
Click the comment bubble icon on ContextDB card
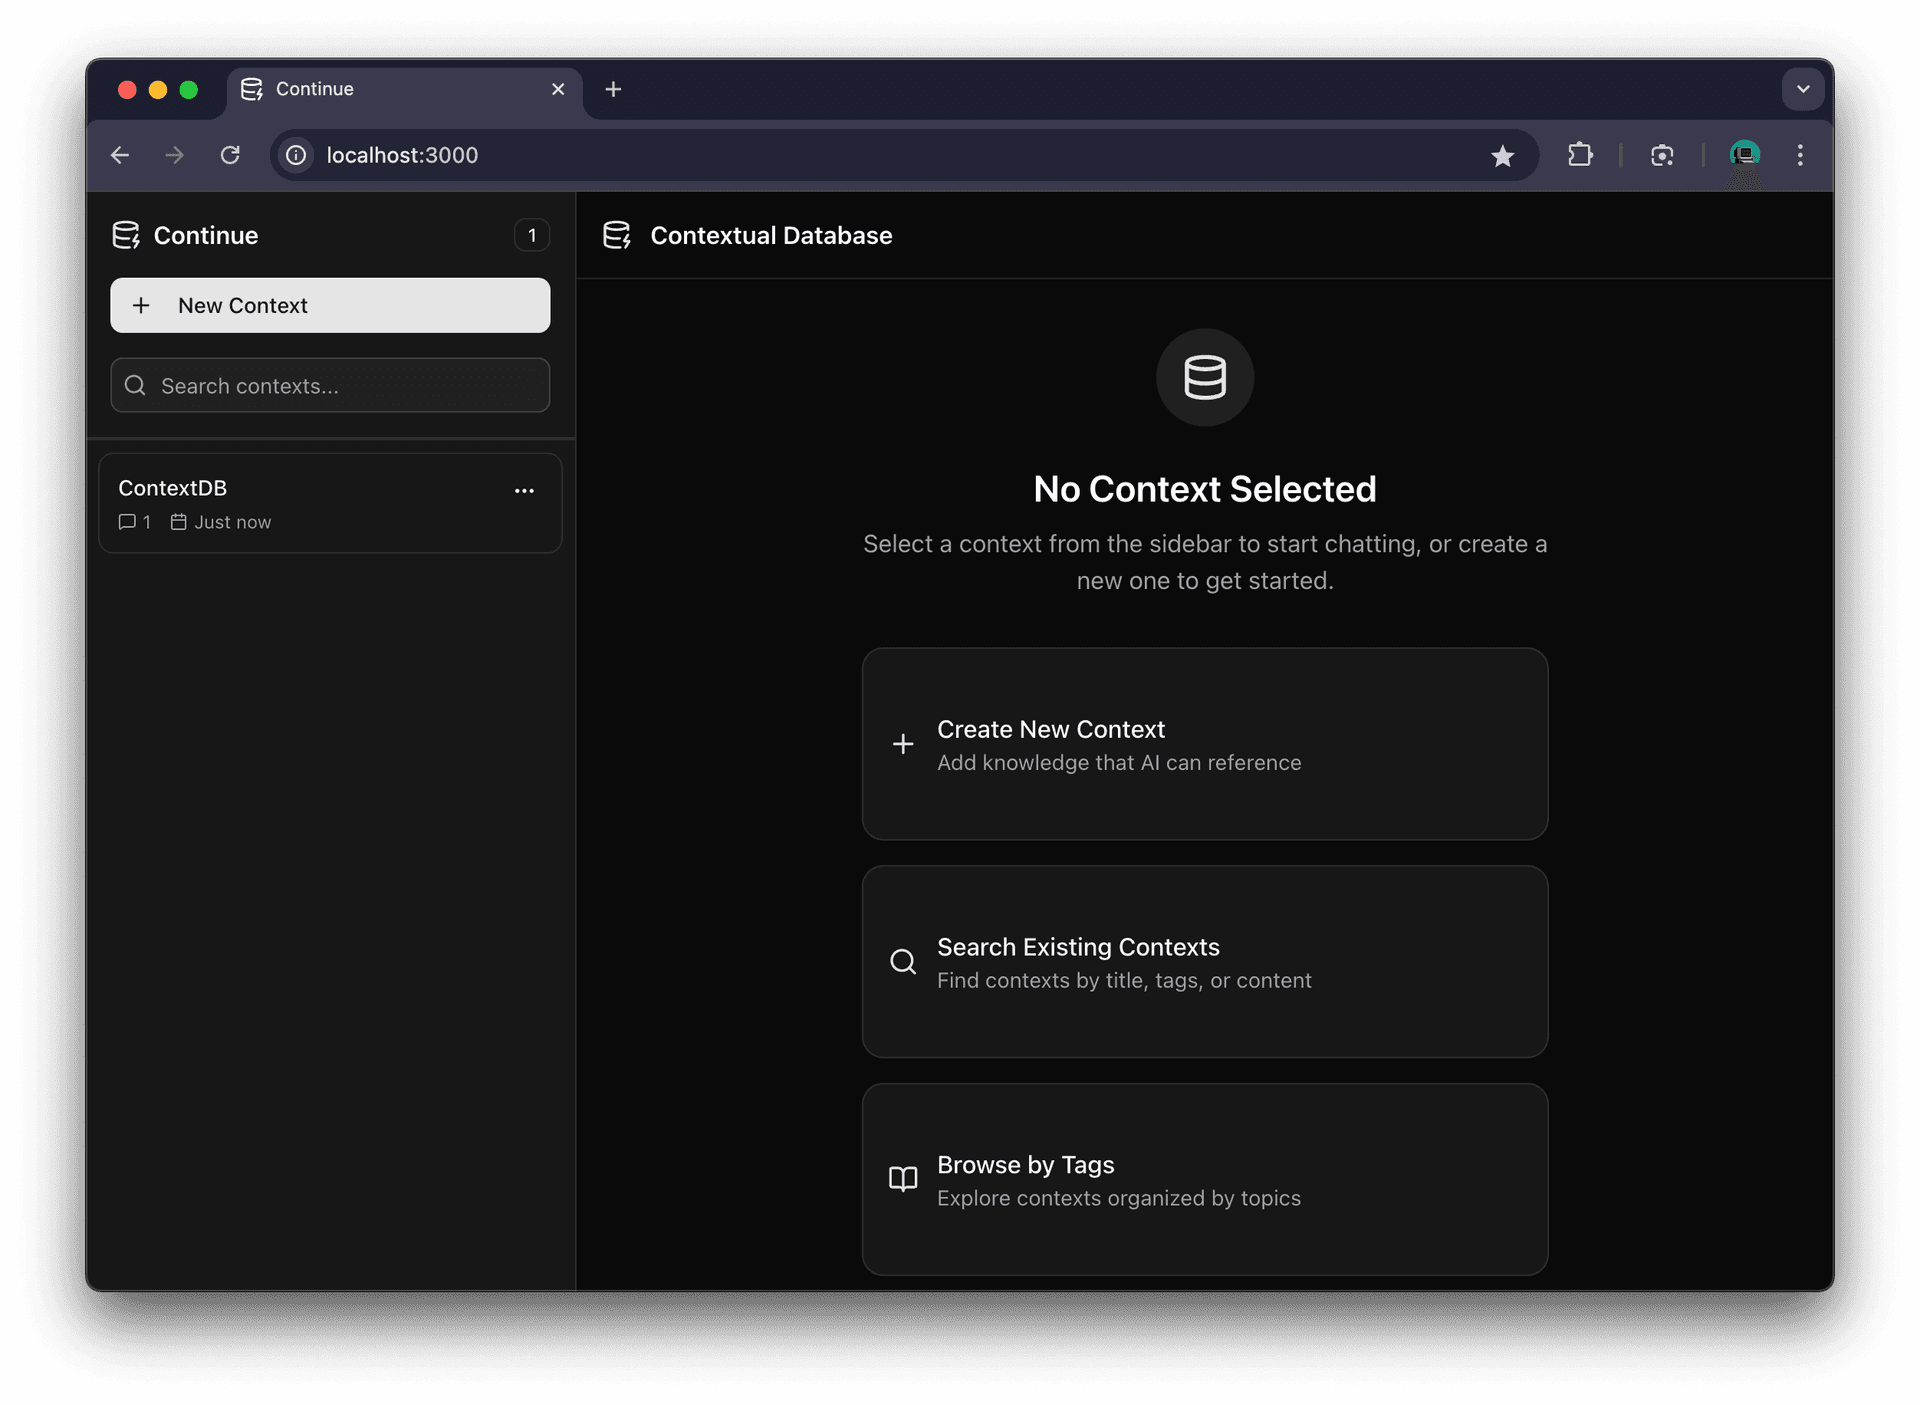tap(129, 521)
